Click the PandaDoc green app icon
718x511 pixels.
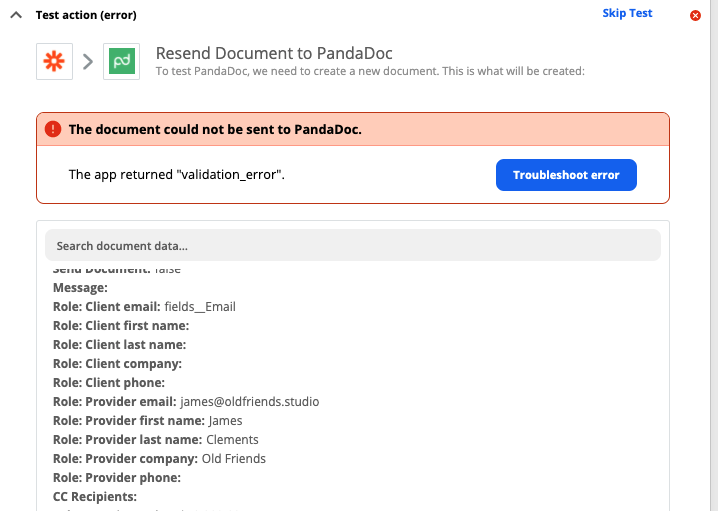121,61
